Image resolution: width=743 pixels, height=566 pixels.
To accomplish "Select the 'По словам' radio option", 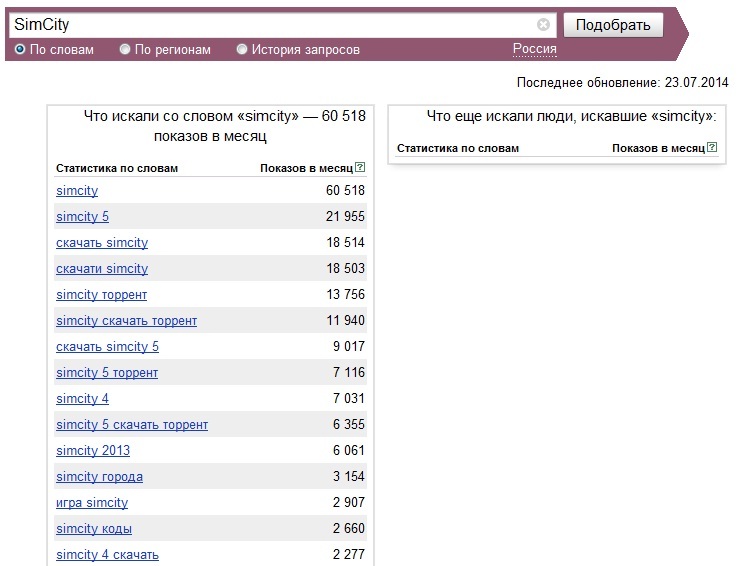I will tap(20, 49).
